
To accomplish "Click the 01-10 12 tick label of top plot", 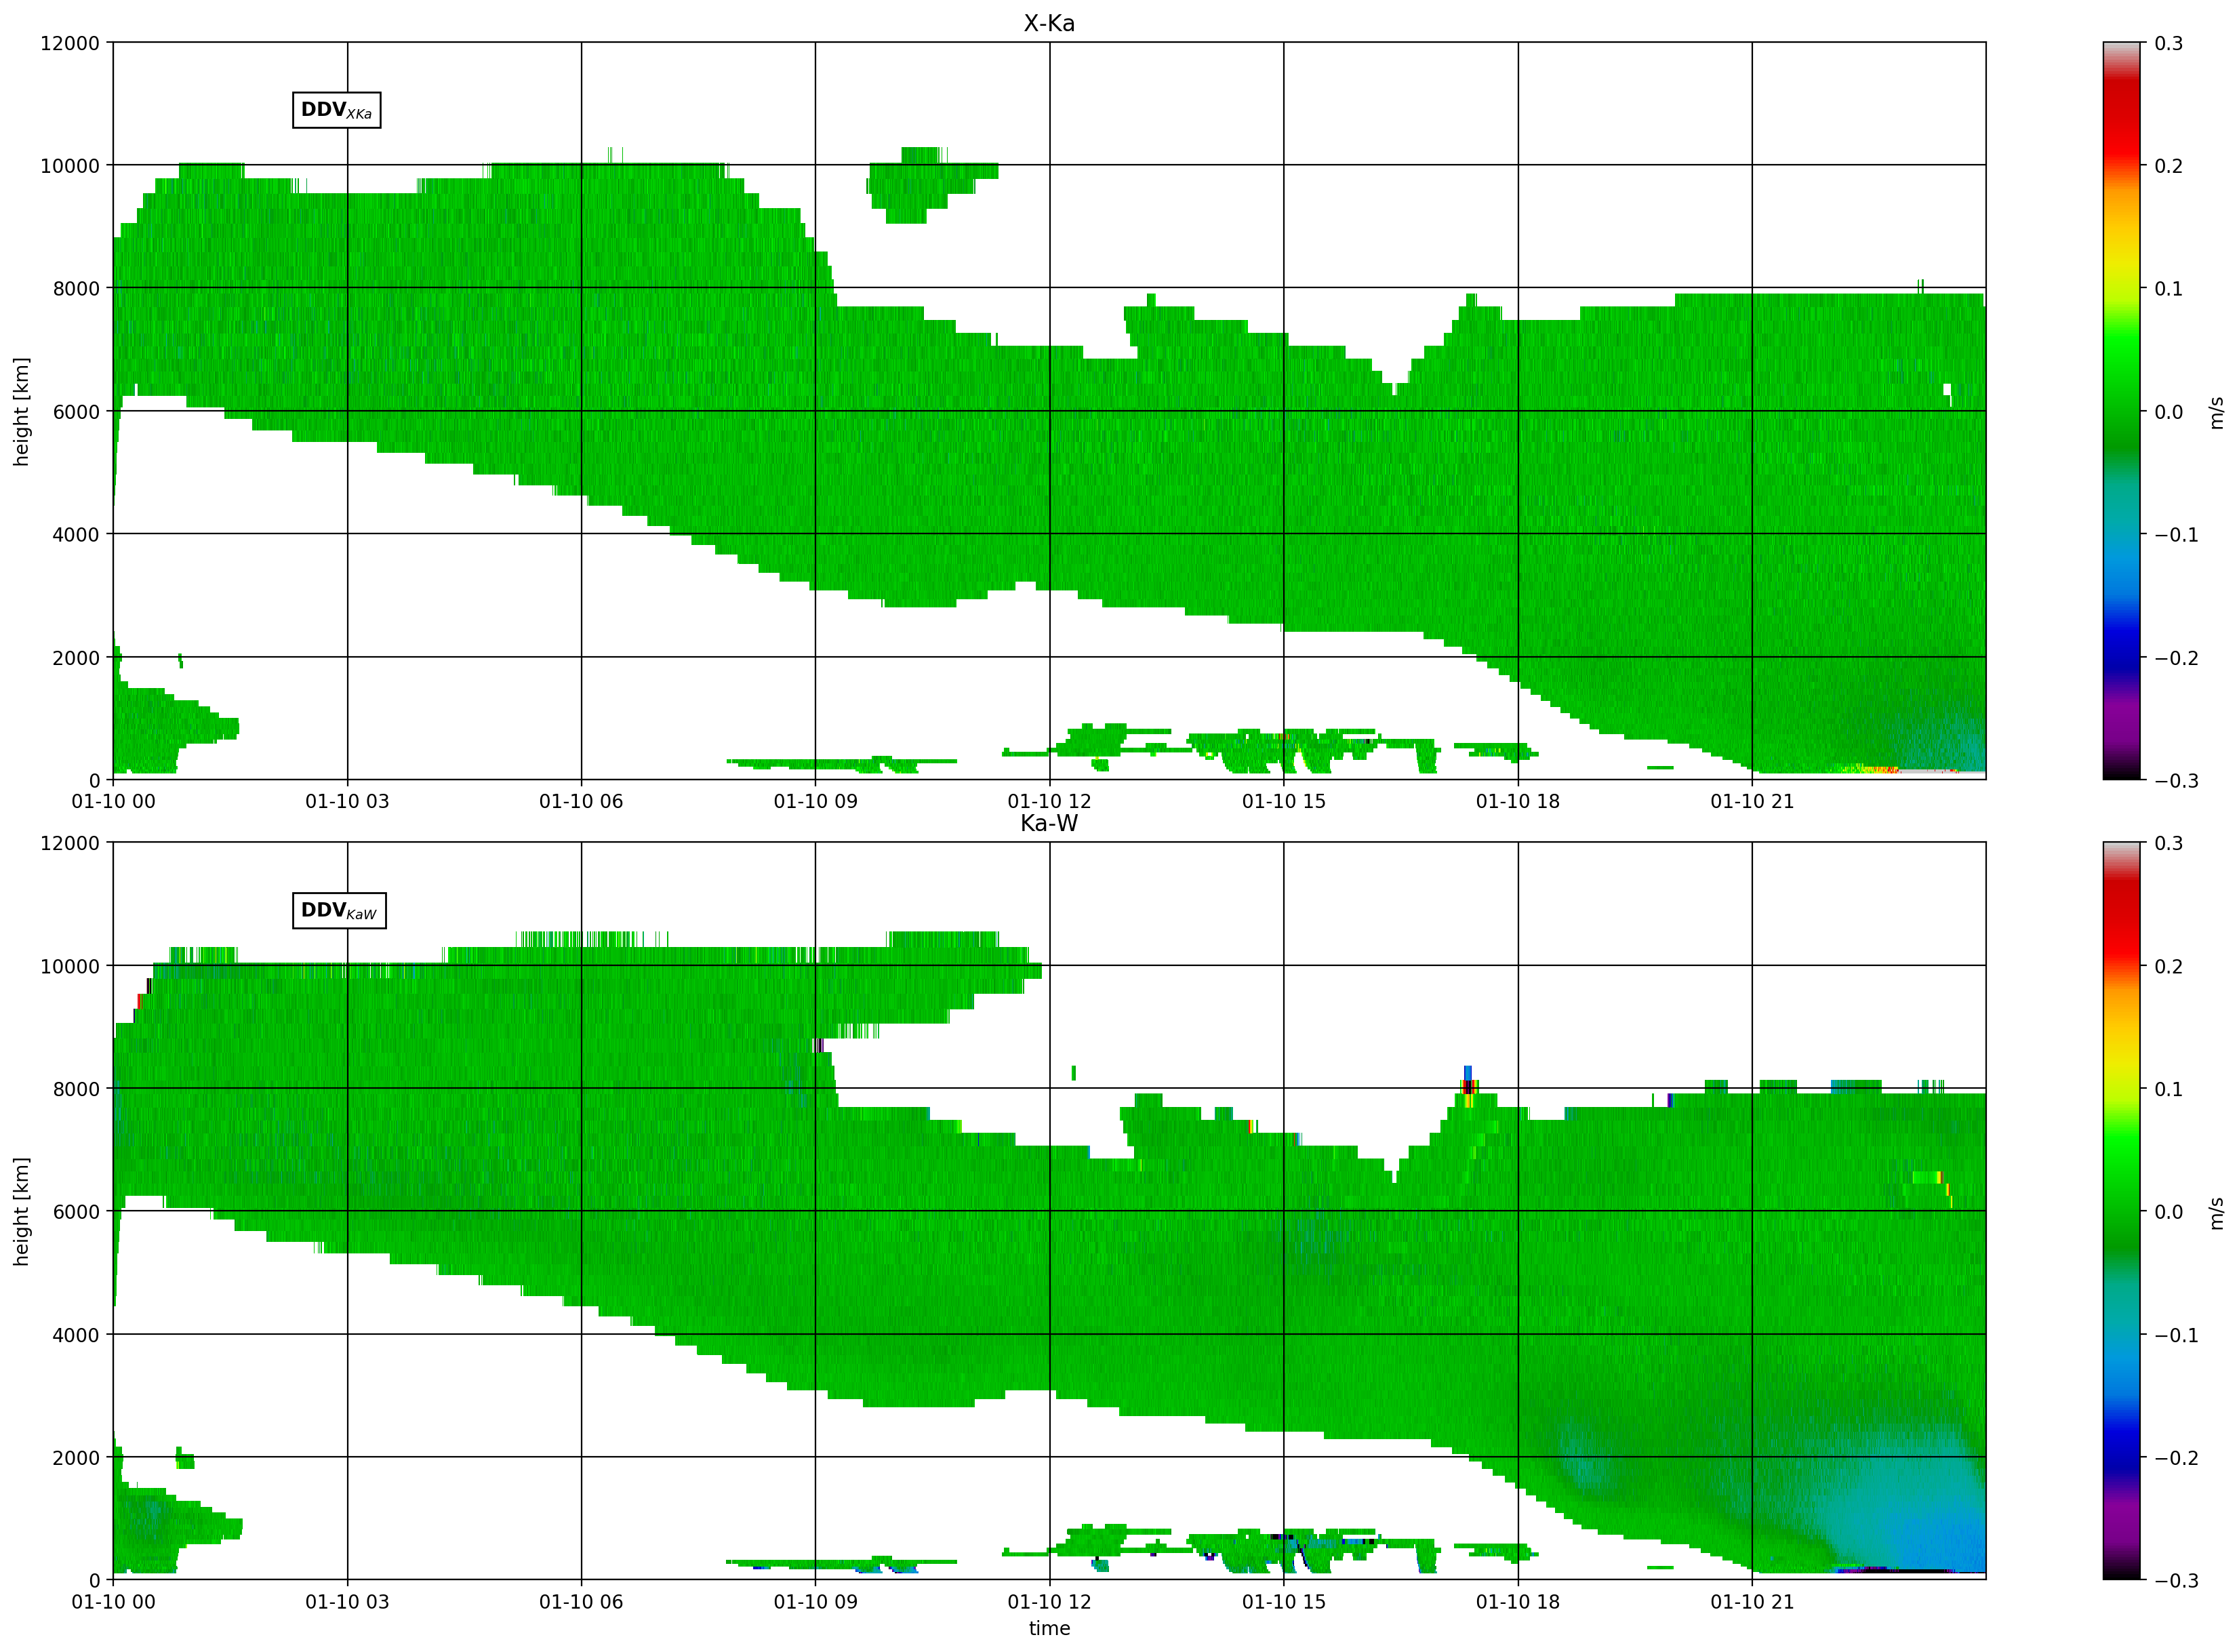I will click(1049, 801).
